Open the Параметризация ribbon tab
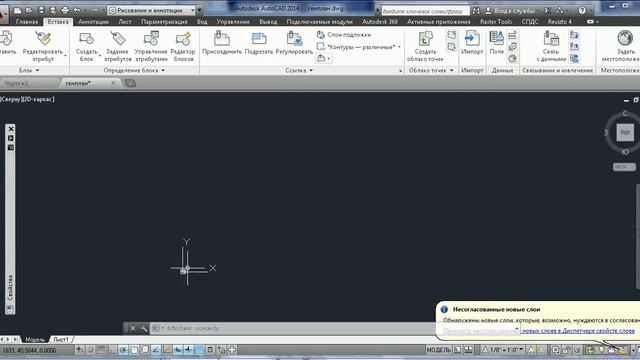 click(x=164, y=22)
